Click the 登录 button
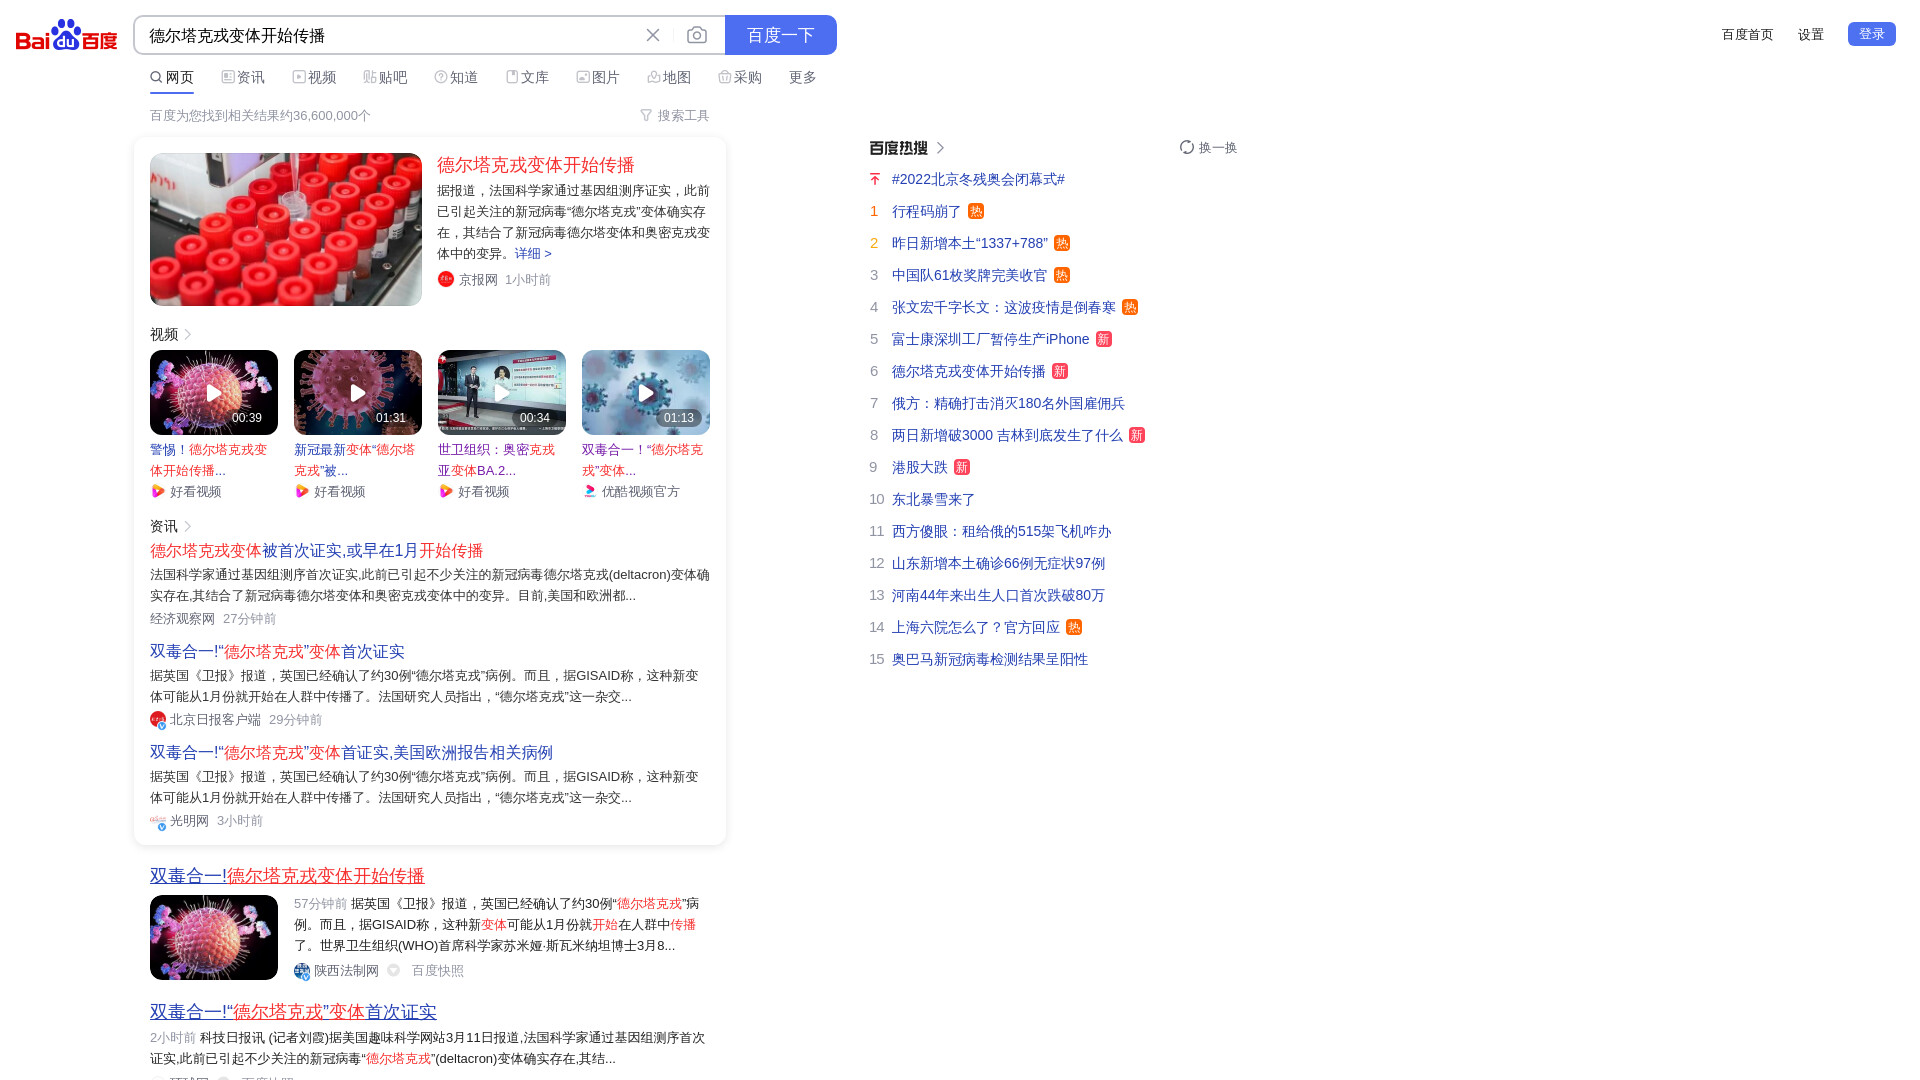1920x1080 pixels. [1872, 34]
